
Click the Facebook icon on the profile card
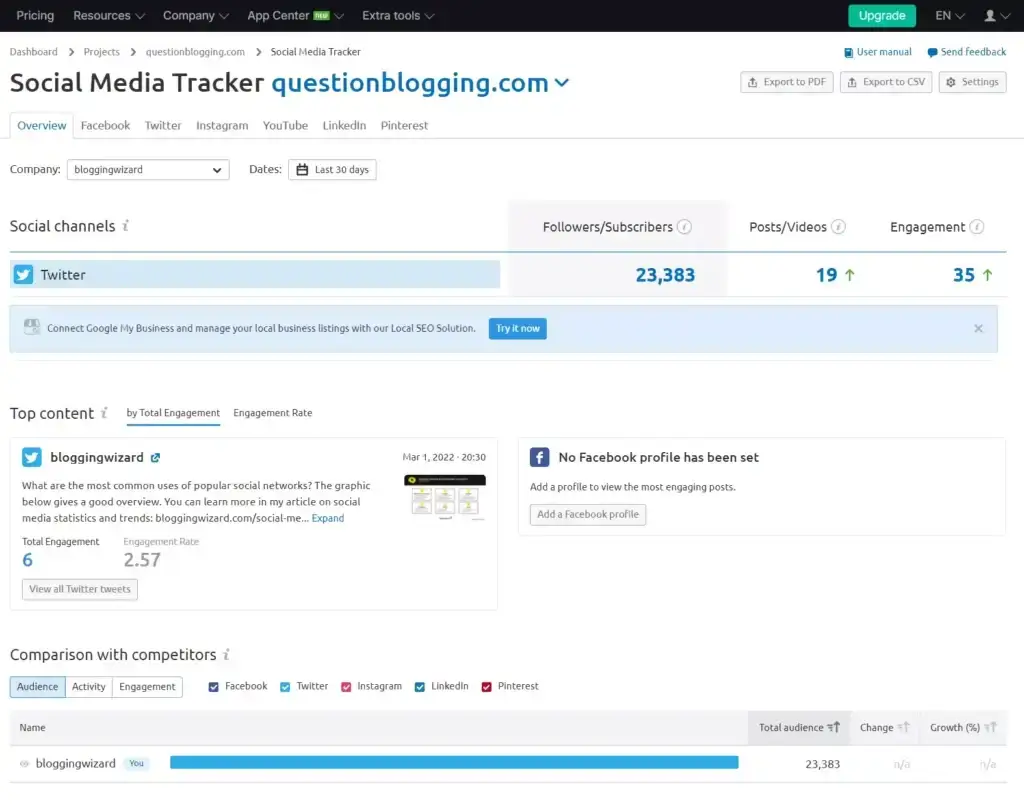pyautogui.click(x=539, y=457)
